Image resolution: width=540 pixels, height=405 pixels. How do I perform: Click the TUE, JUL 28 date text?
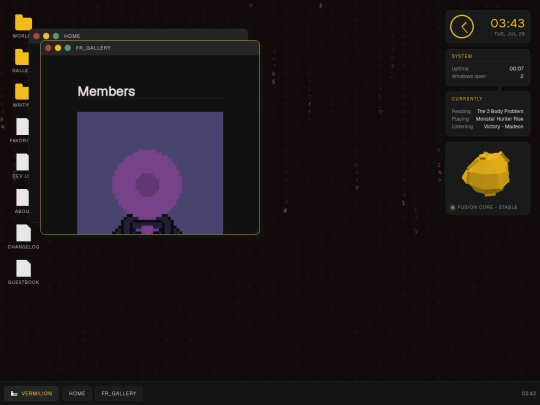coord(509,34)
